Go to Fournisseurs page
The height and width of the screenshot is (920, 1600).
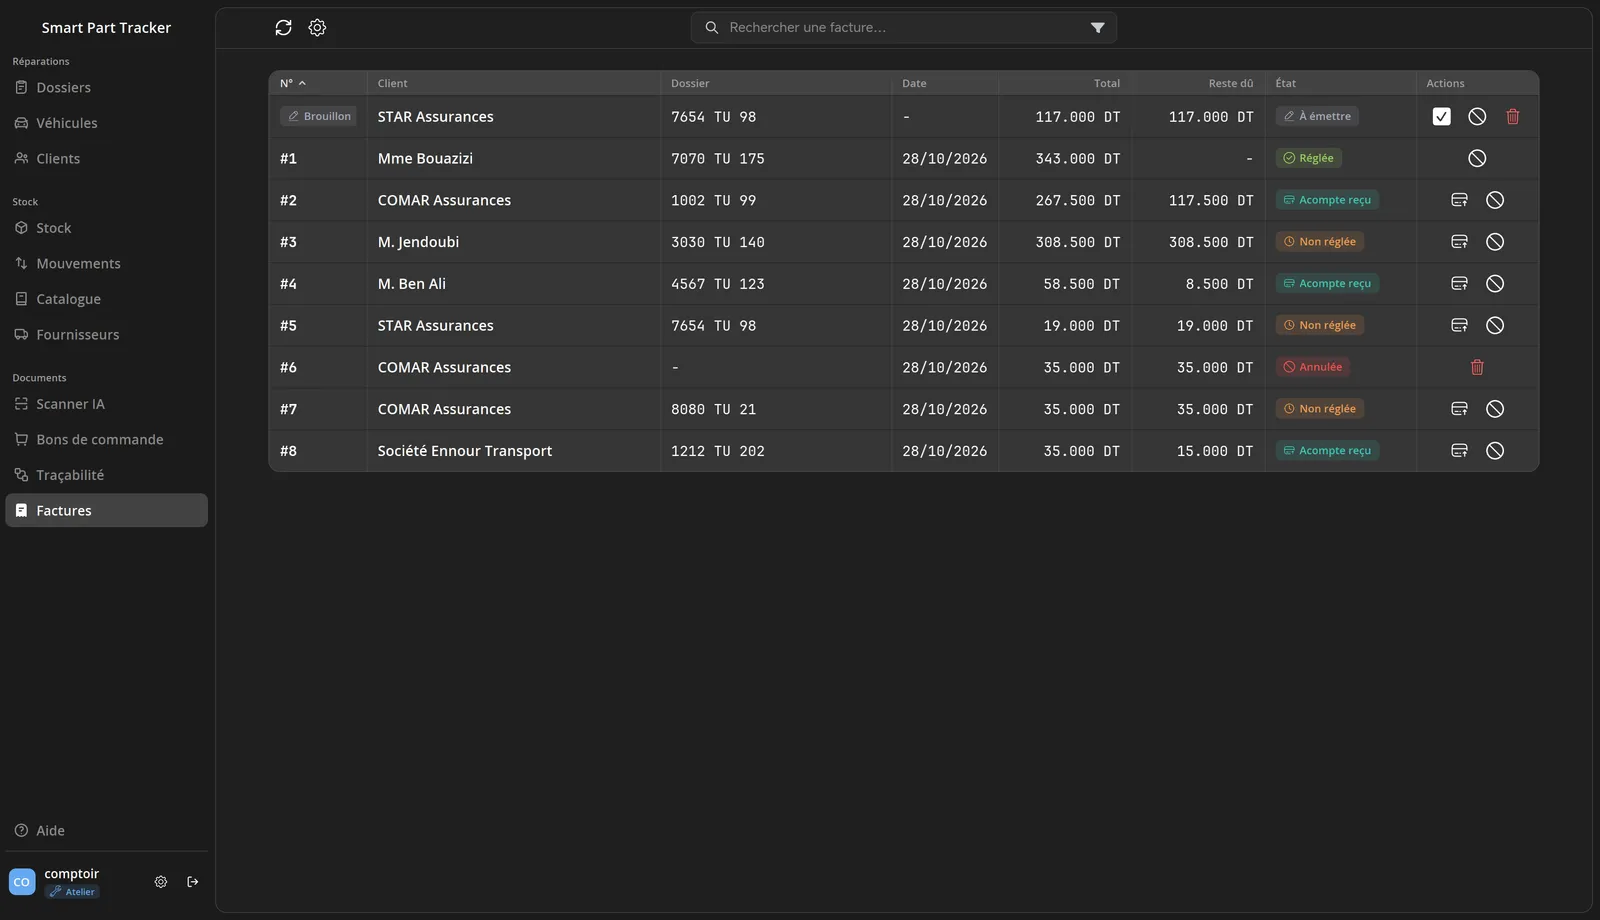coord(106,335)
